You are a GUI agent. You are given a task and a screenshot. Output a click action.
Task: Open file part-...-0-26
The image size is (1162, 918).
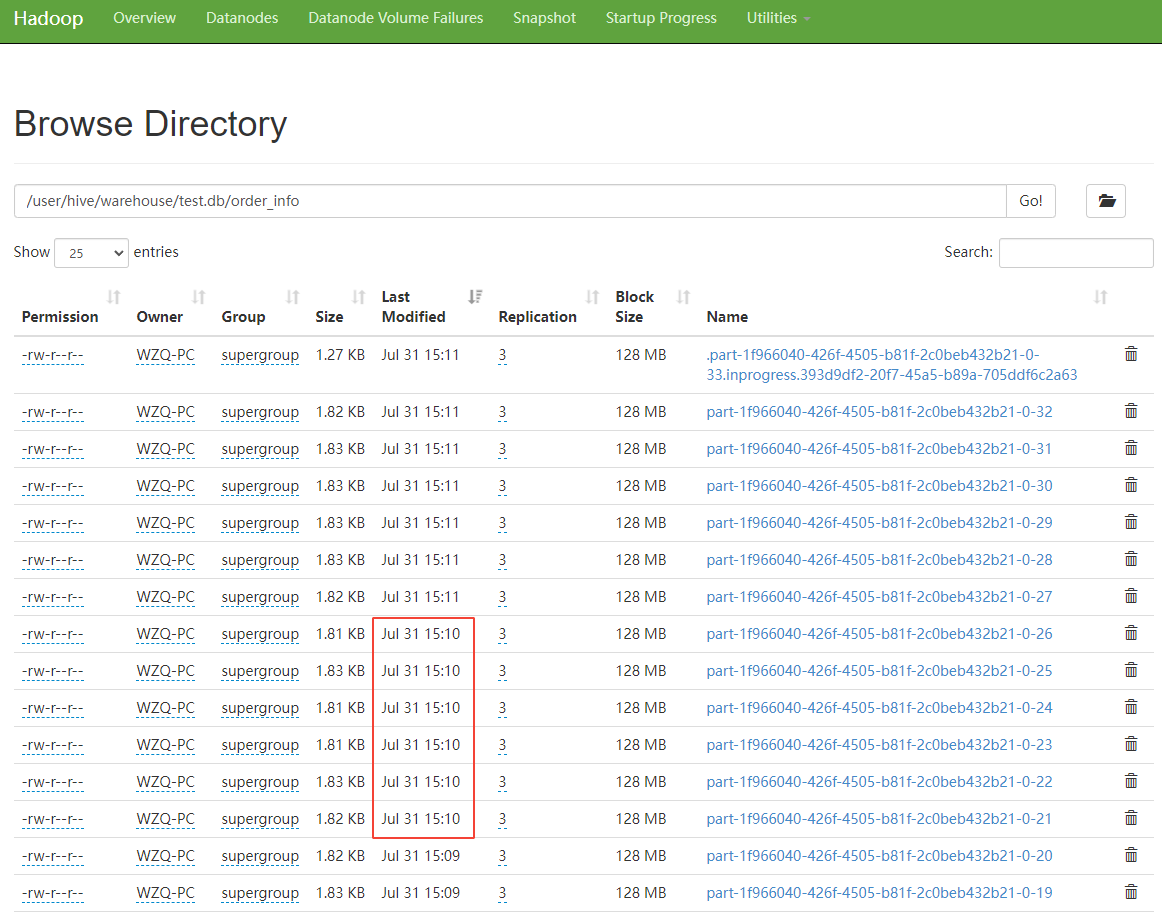(879, 633)
